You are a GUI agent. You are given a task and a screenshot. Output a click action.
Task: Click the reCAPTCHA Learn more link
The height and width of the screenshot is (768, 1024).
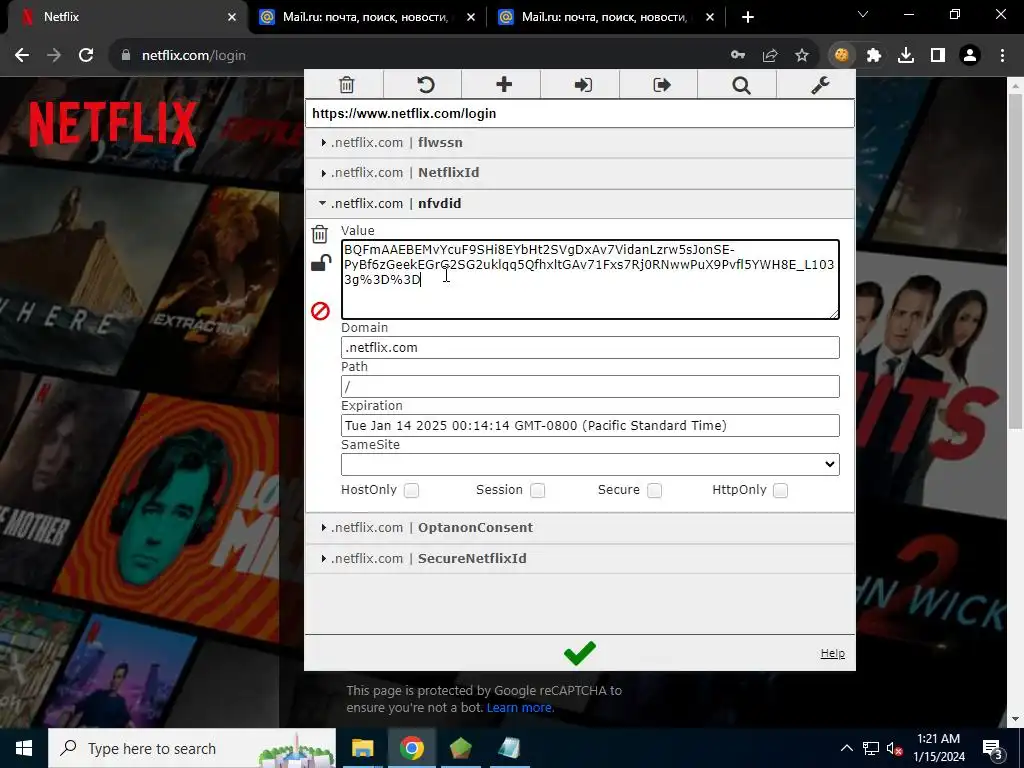(520, 707)
